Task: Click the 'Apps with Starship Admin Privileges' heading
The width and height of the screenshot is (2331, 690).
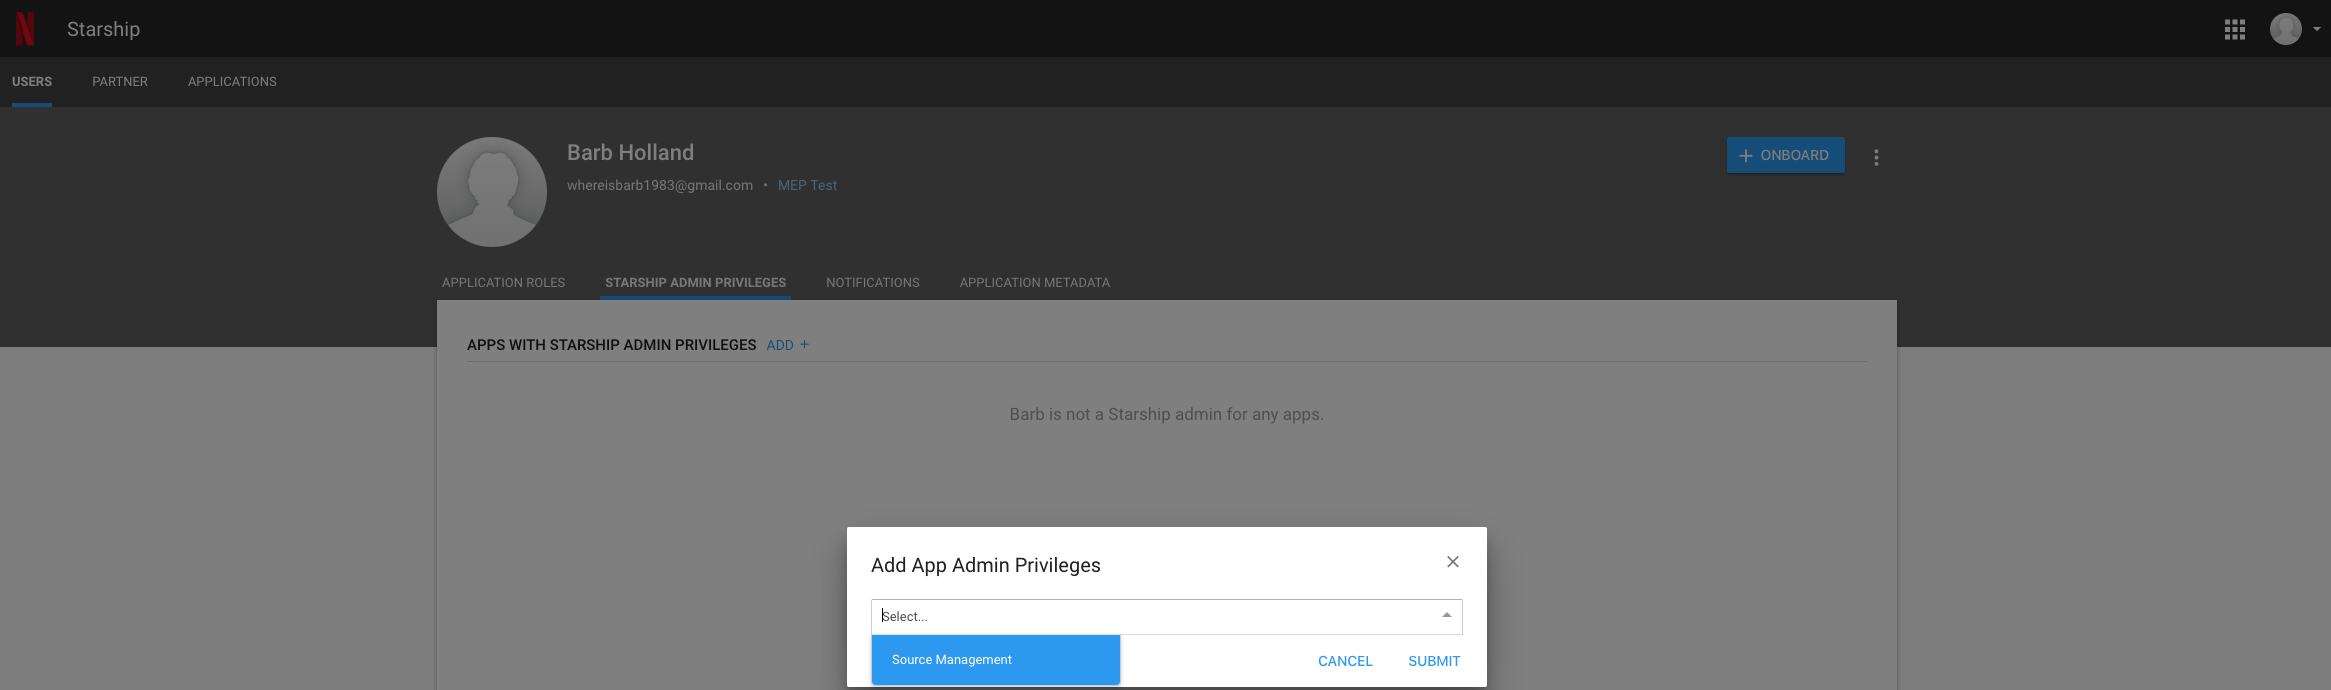Action: [x=611, y=345]
